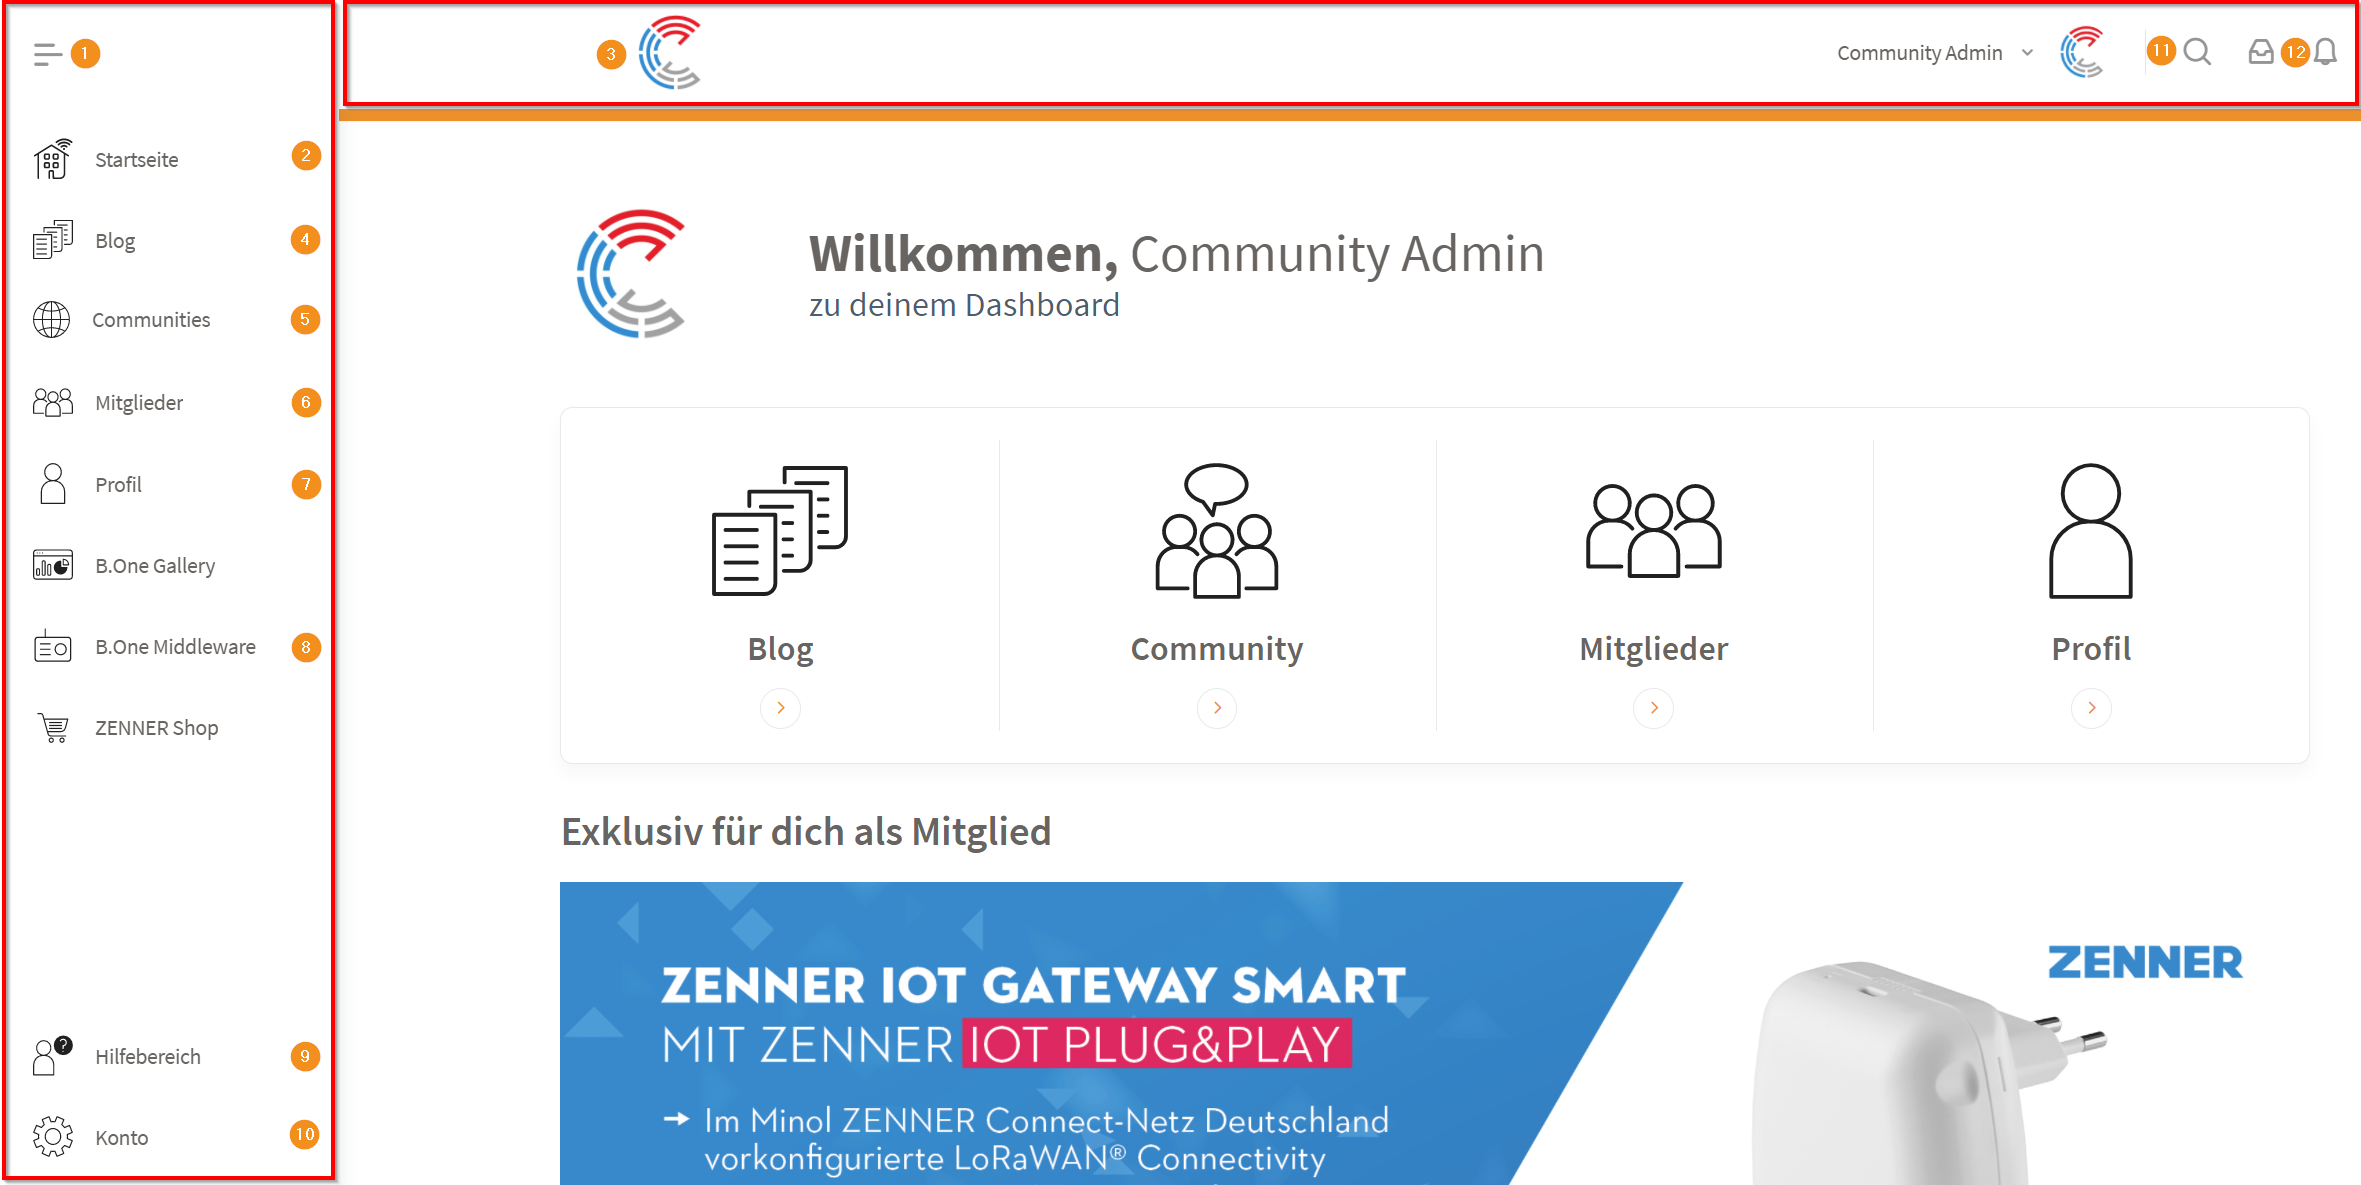Select Communities globe icon
The width and height of the screenshot is (2361, 1185).
pyautogui.click(x=52, y=320)
